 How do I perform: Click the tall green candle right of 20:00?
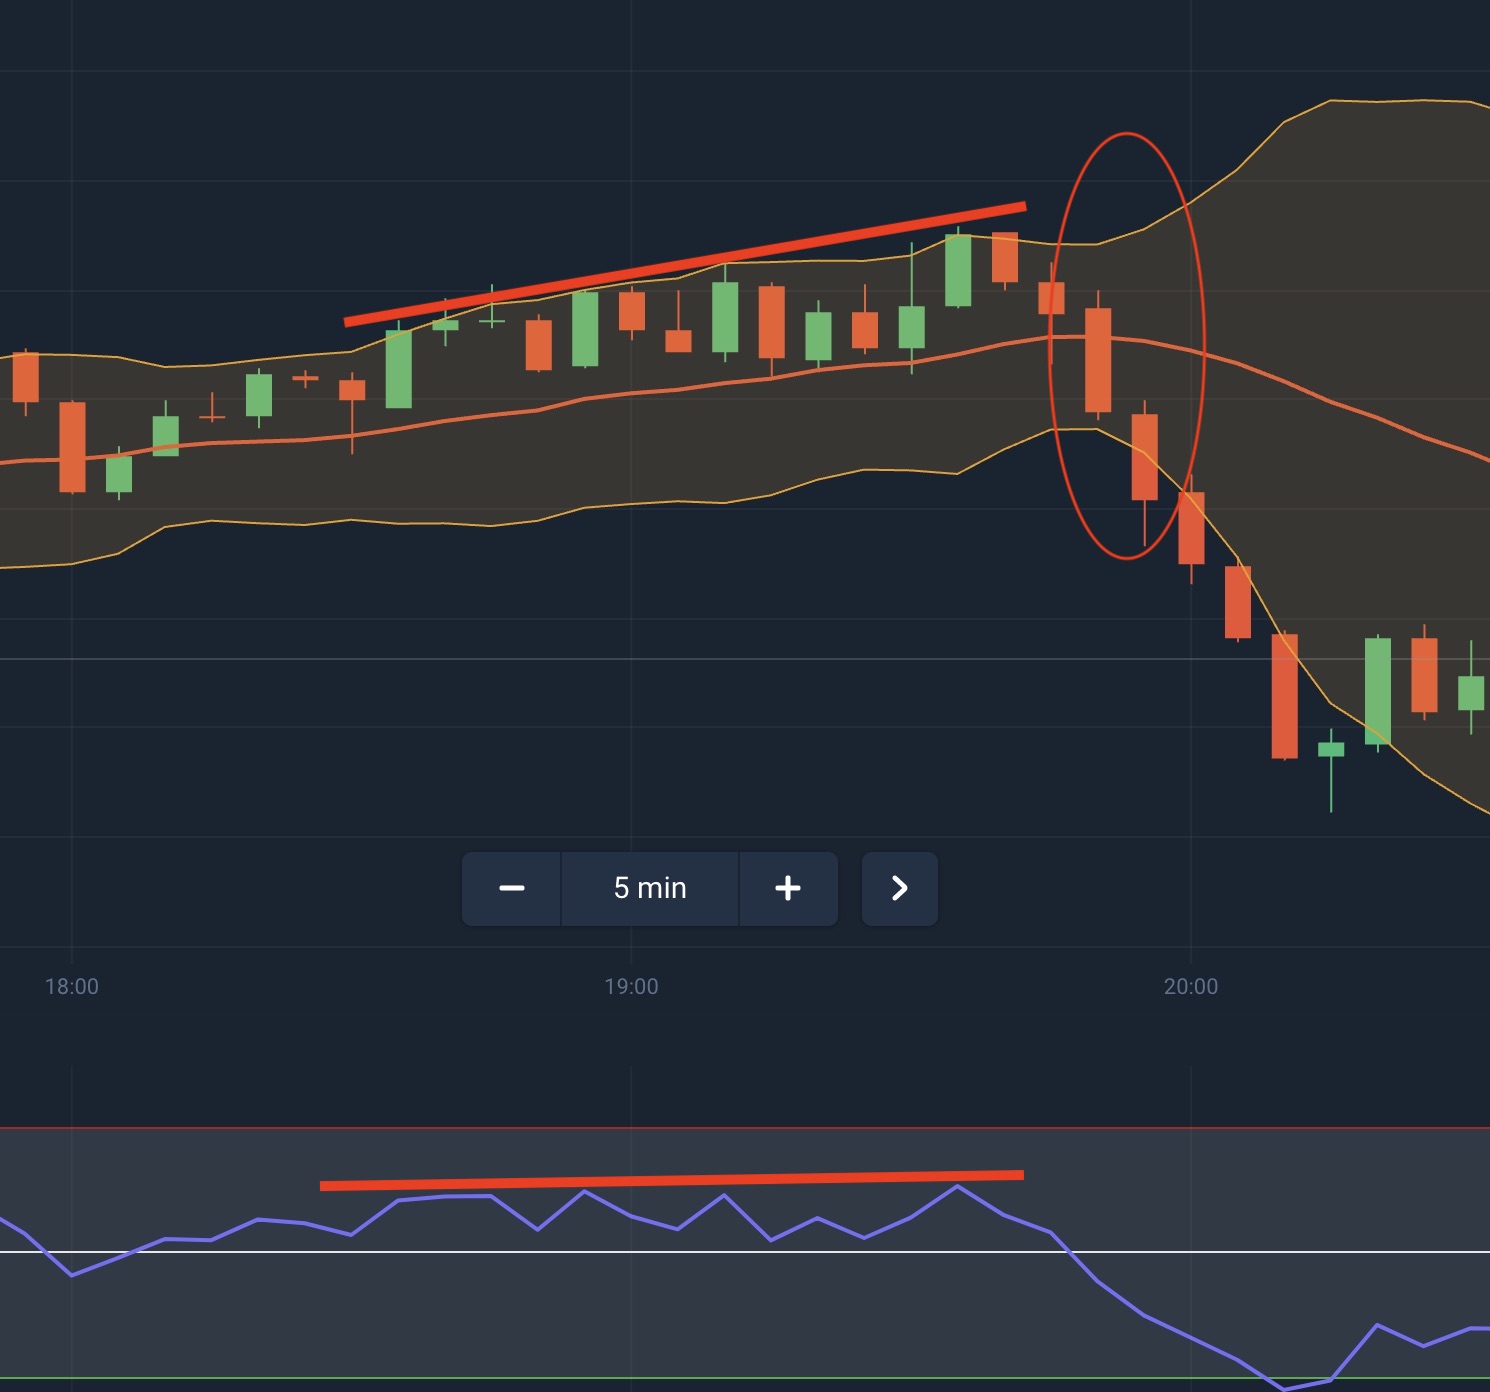point(1378,690)
